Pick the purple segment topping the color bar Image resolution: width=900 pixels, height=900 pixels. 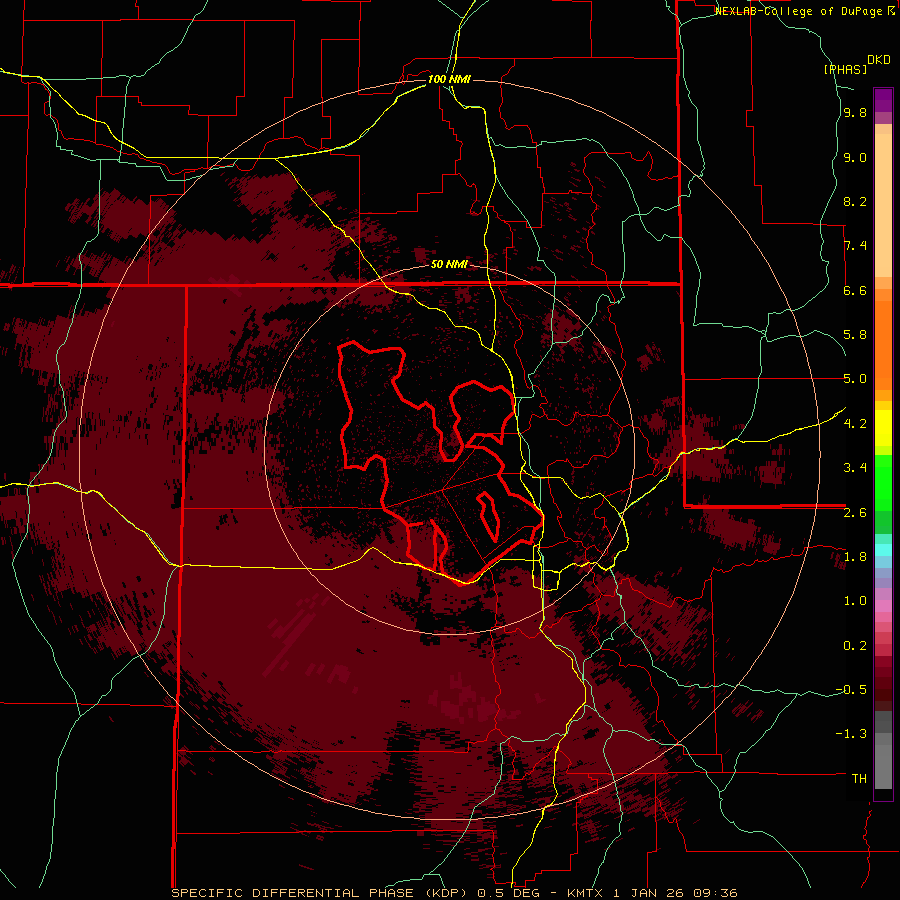883,100
